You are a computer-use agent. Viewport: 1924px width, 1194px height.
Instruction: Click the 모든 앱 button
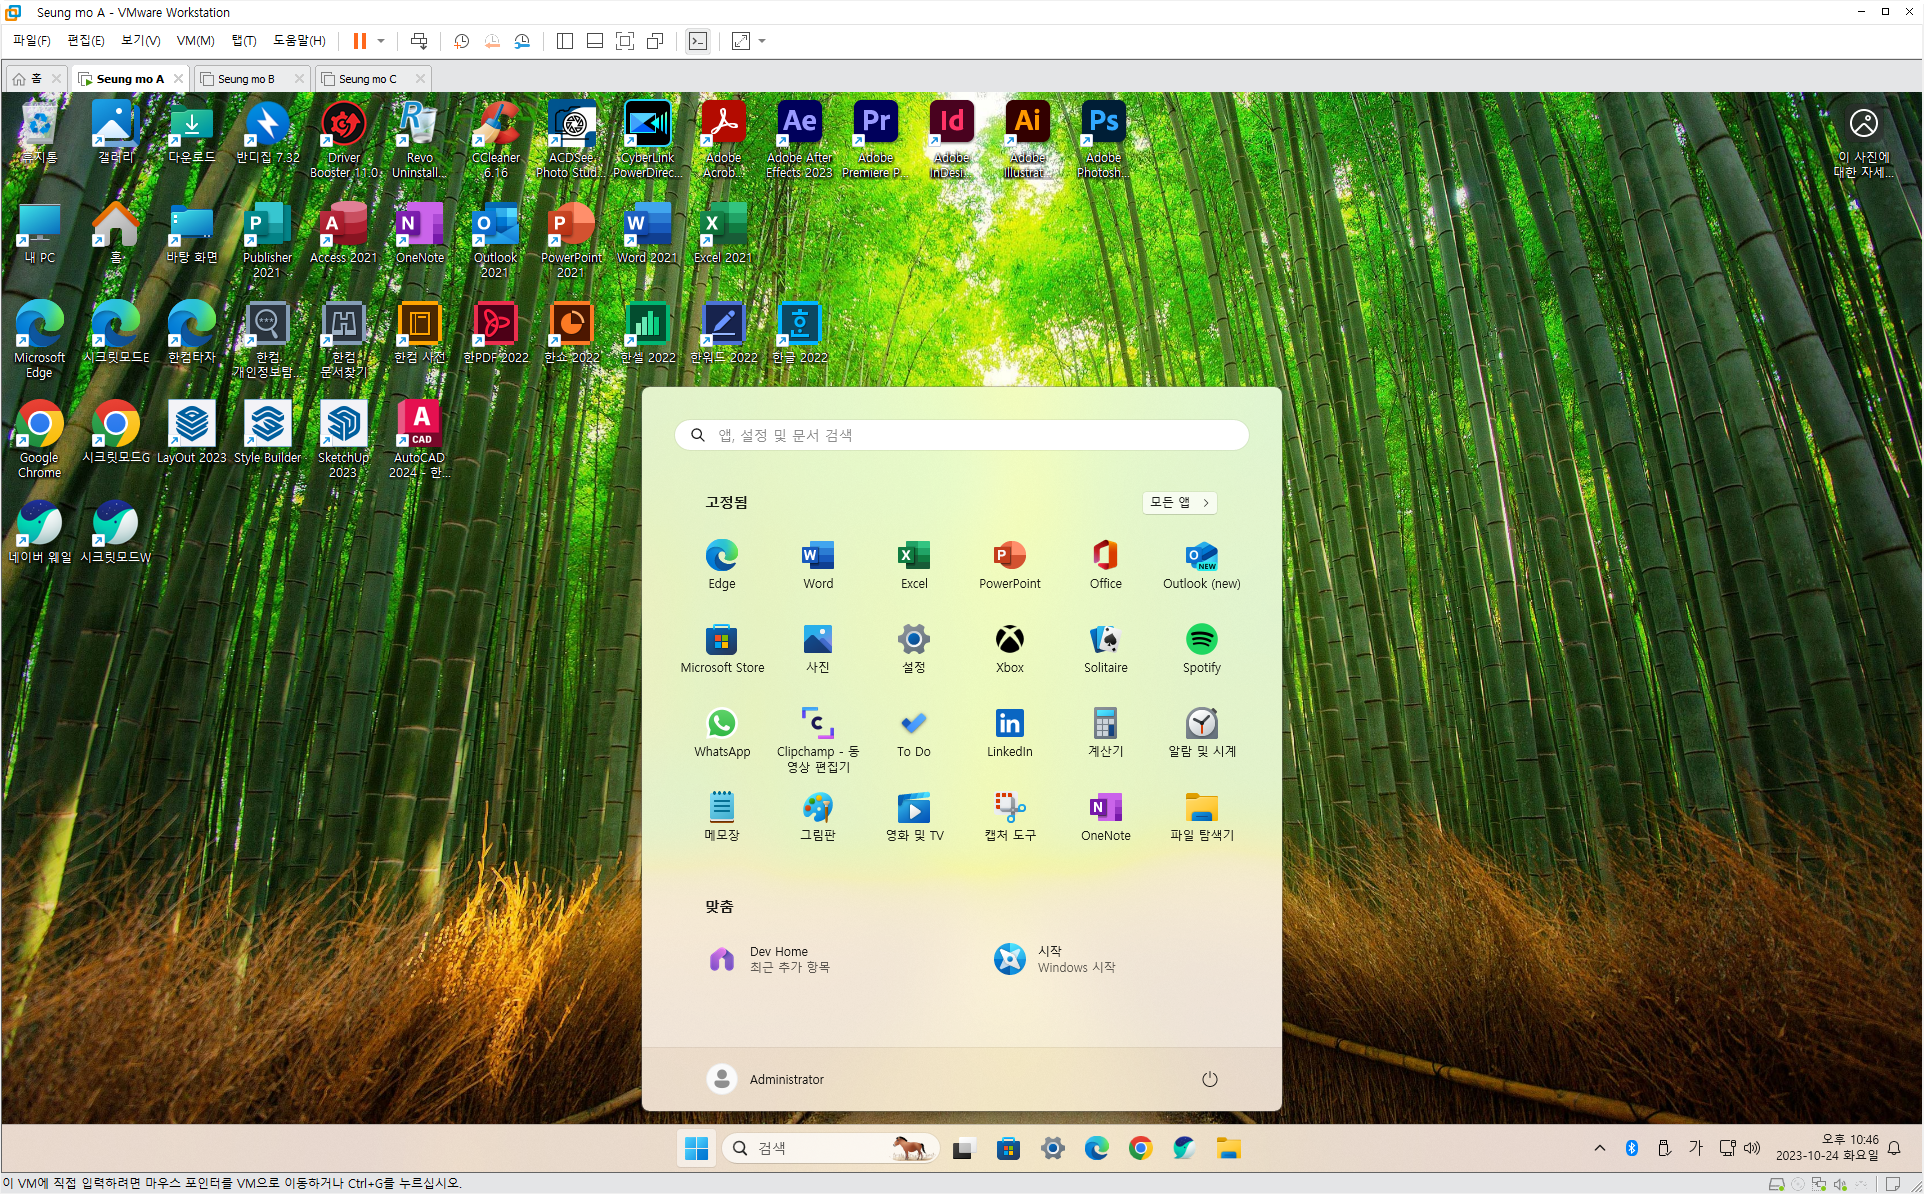click(x=1179, y=502)
